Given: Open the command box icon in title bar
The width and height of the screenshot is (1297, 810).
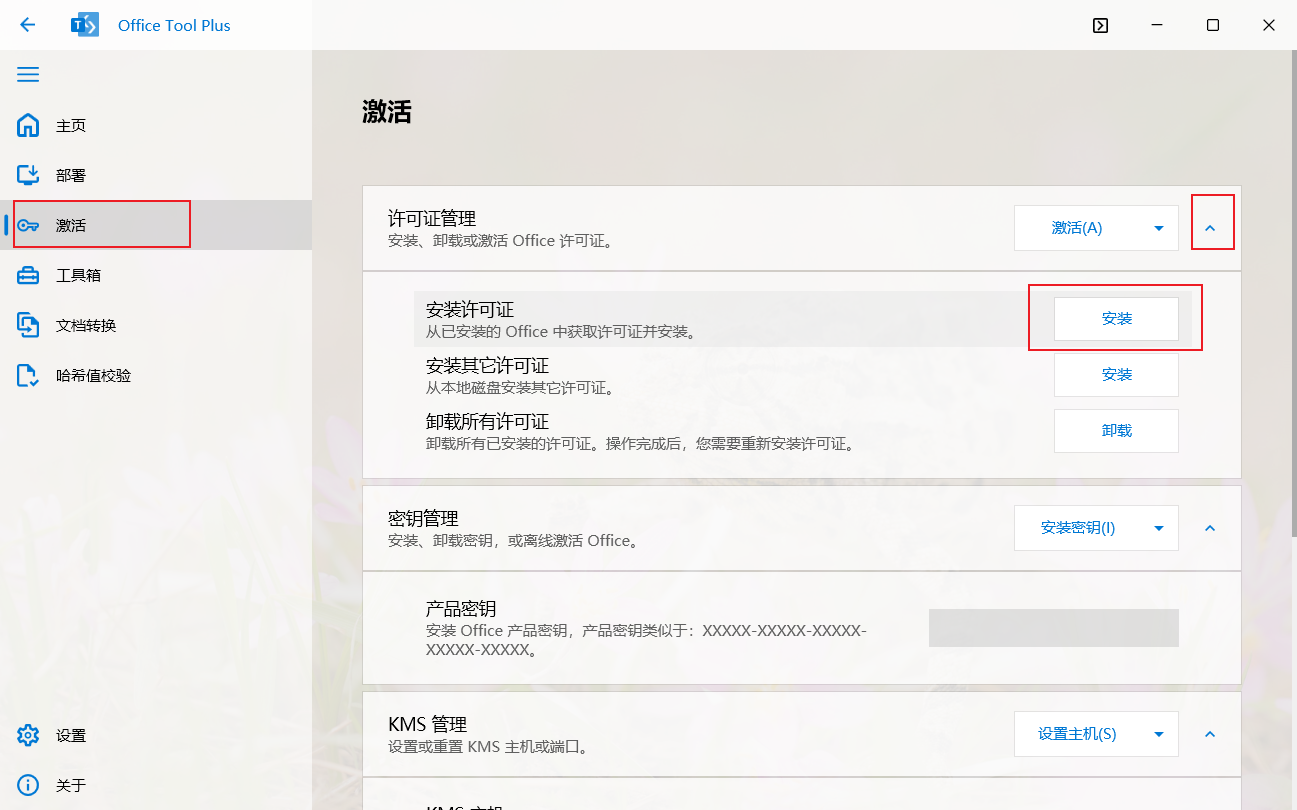Looking at the screenshot, I should [1100, 26].
